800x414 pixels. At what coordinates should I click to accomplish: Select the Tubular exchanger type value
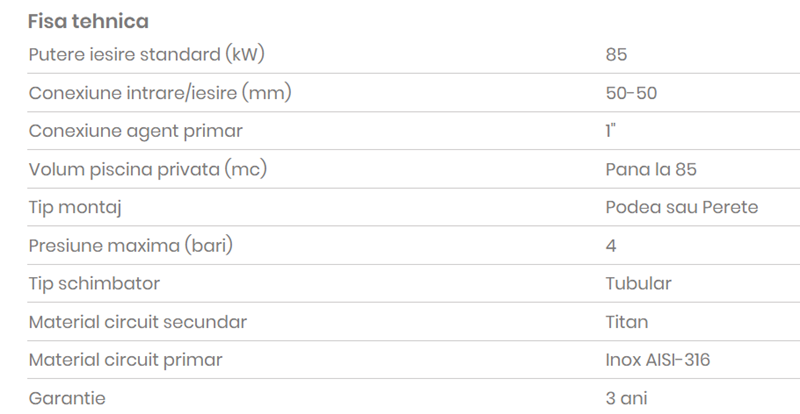pyautogui.click(x=638, y=283)
